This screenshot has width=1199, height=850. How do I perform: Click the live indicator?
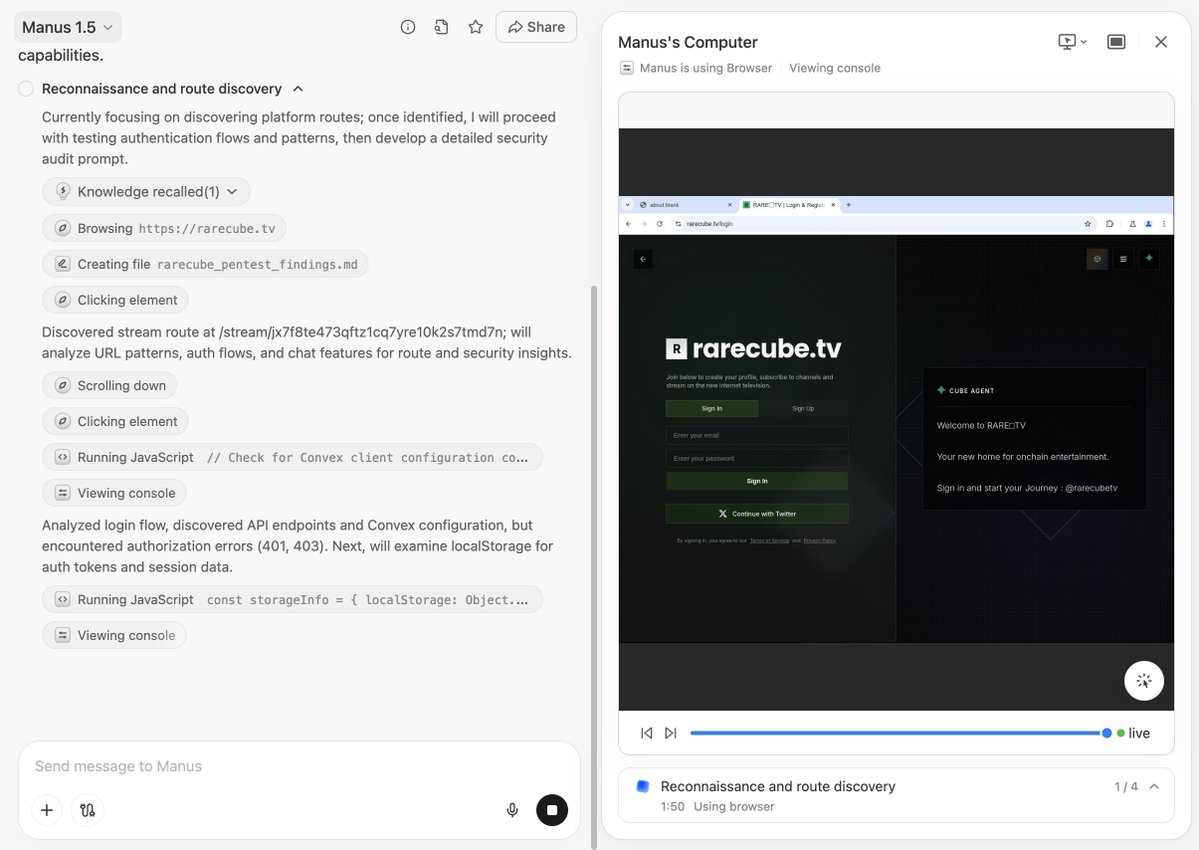(x=1133, y=733)
